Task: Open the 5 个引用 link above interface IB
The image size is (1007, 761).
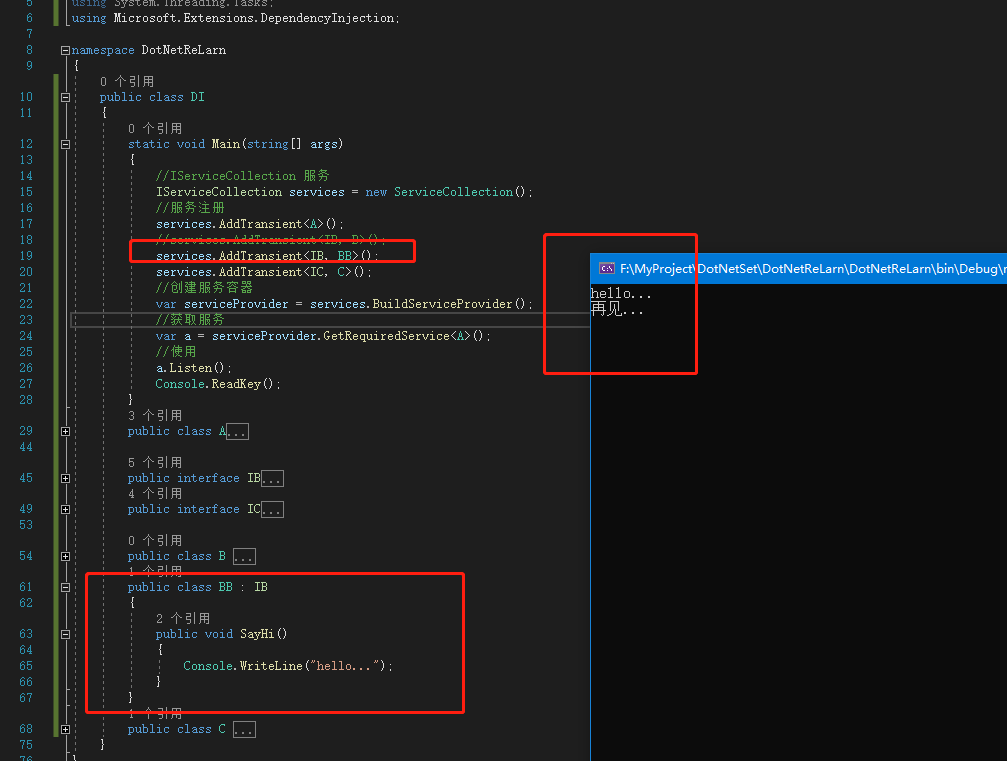Action: coord(155,462)
